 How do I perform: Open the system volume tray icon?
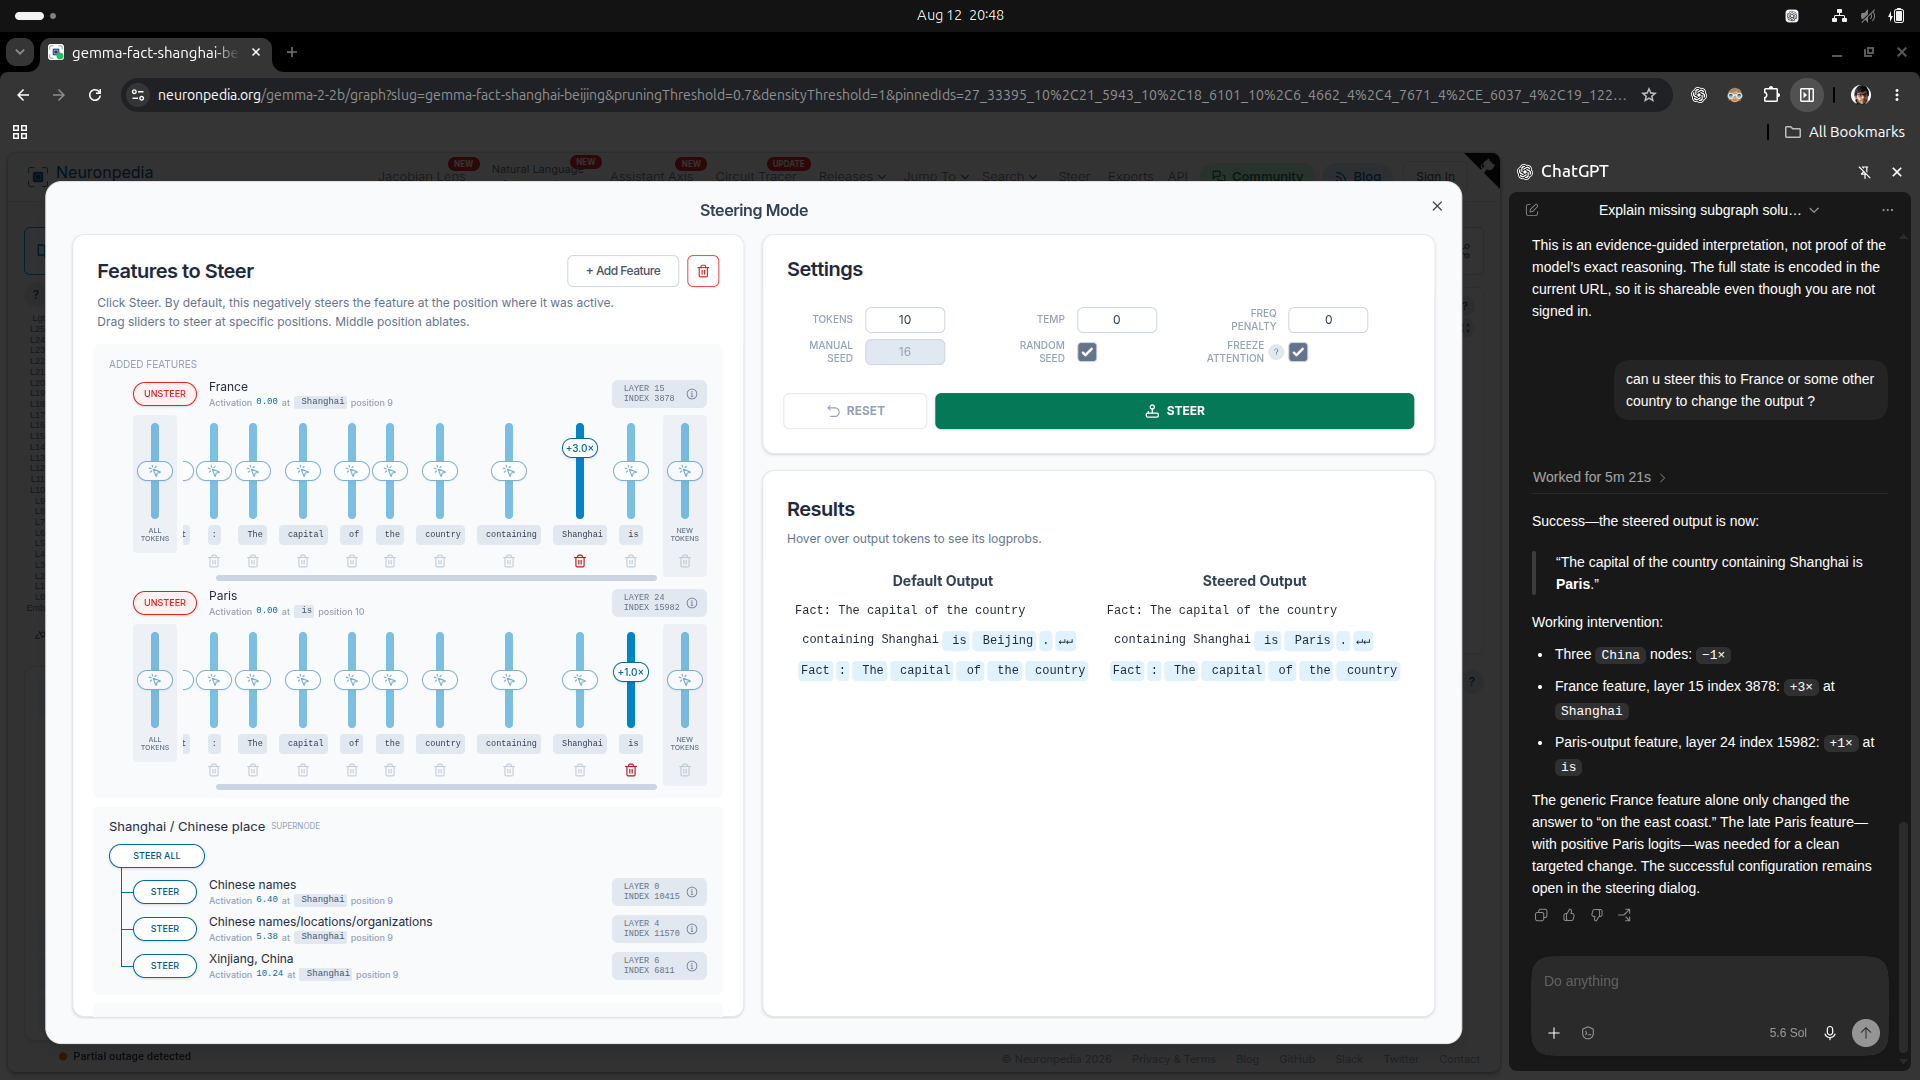(1867, 15)
